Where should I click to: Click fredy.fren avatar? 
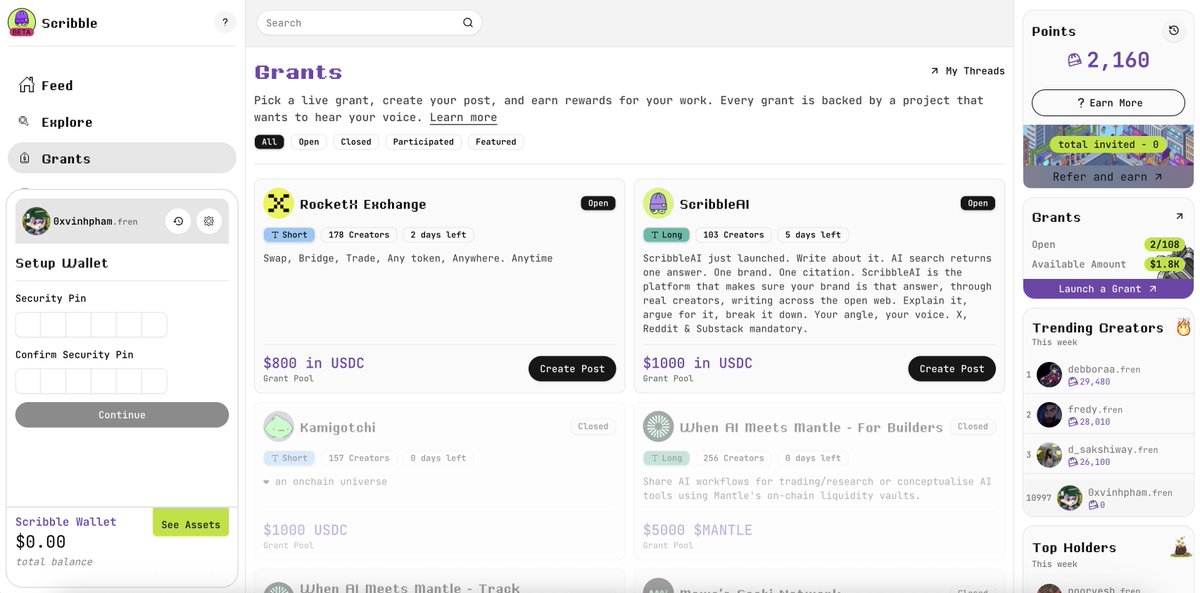coord(1049,414)
